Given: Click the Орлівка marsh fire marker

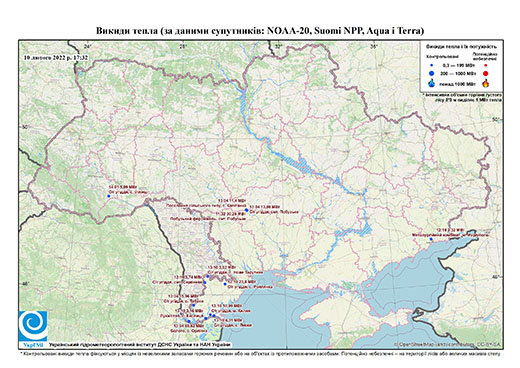Looking at the screenshot, I should [189, 321].
